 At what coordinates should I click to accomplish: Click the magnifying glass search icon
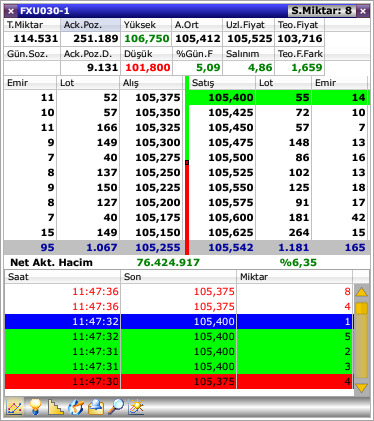pos(116,407)
